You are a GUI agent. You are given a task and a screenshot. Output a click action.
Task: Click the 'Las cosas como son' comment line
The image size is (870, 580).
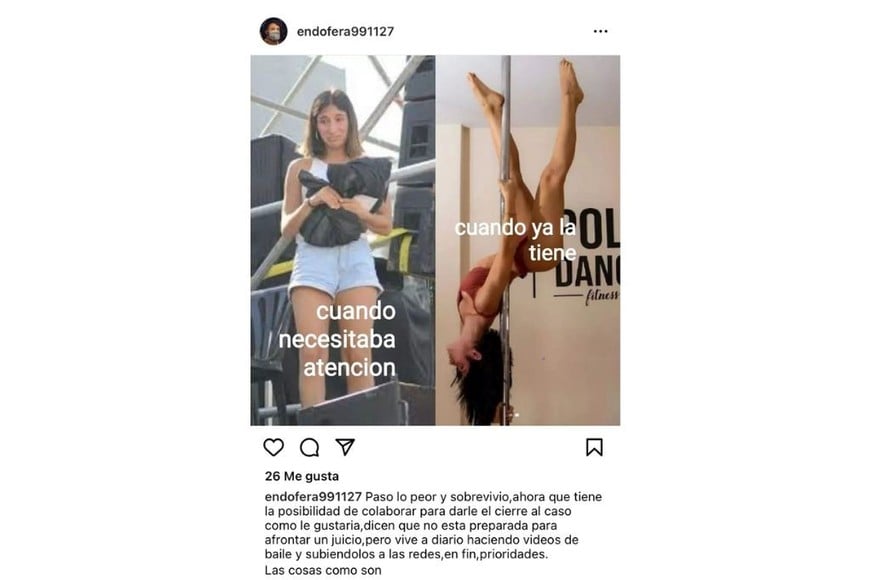pyautogui.click(x=323, y=570)
